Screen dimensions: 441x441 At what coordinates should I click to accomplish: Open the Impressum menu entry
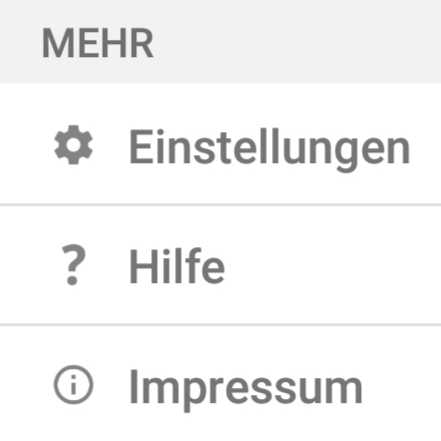click(220, 383)
